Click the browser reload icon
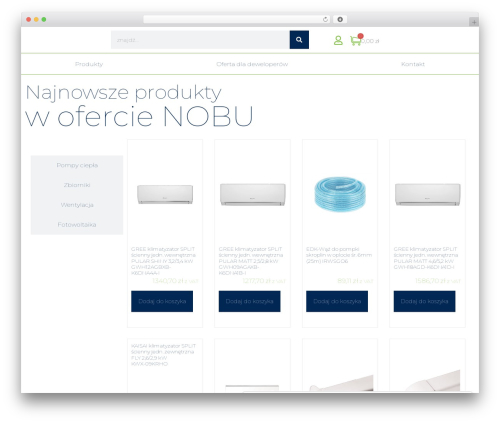 pos(325,20)
